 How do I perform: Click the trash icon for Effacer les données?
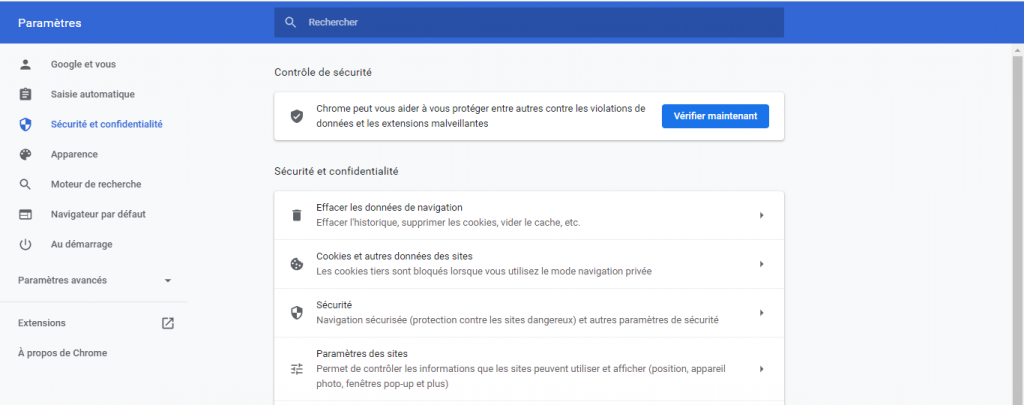pos(296,215)
